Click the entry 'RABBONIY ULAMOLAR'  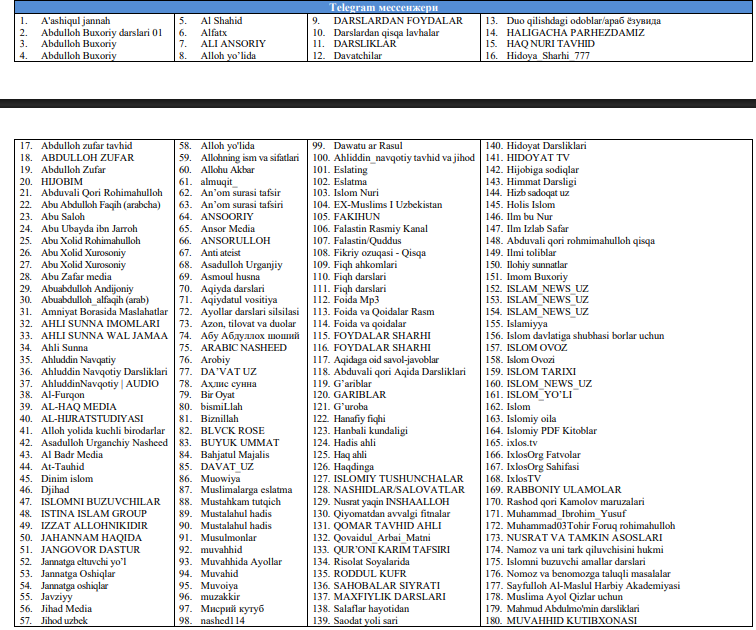click(x=564, y=490)
